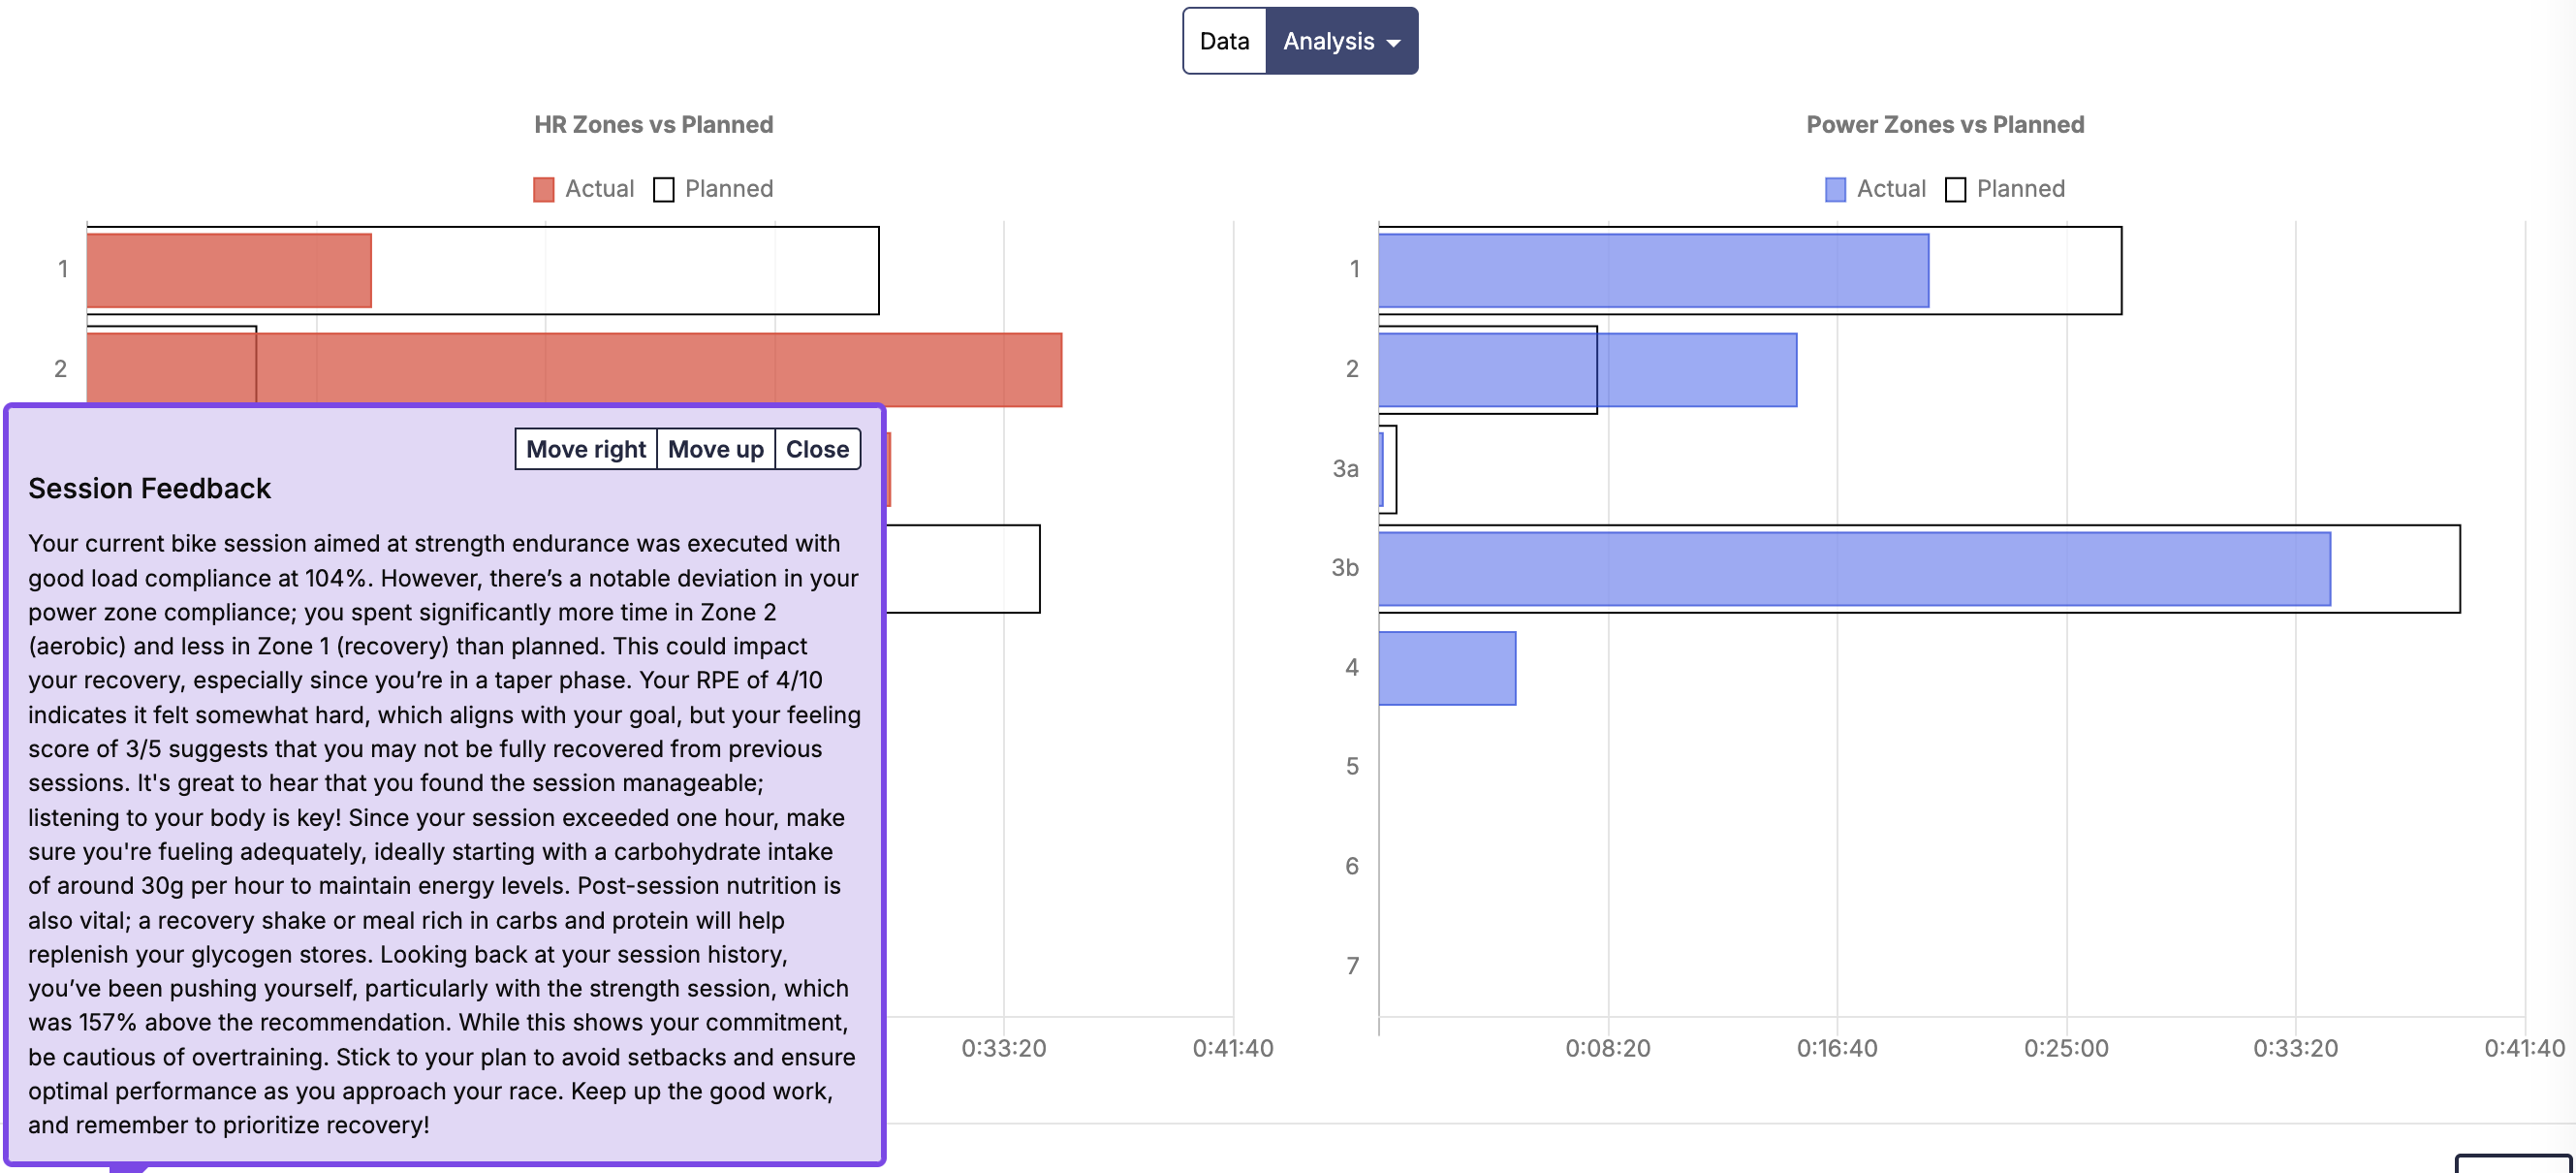Switch to the Data tab
Screen dimensions: 2576x1173
[x=1224, y=41]
